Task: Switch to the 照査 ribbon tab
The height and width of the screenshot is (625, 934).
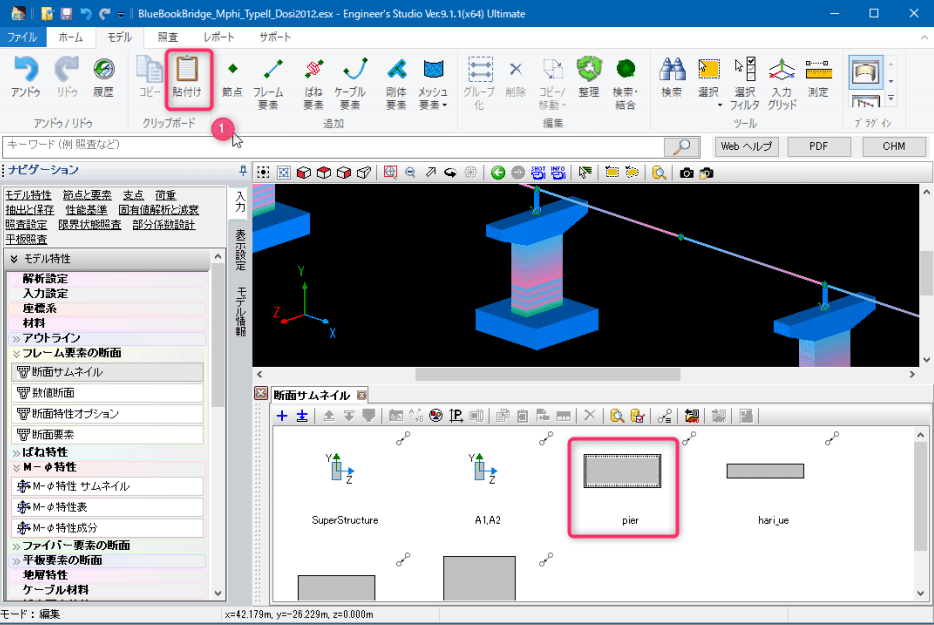Action: pos(168,36)
